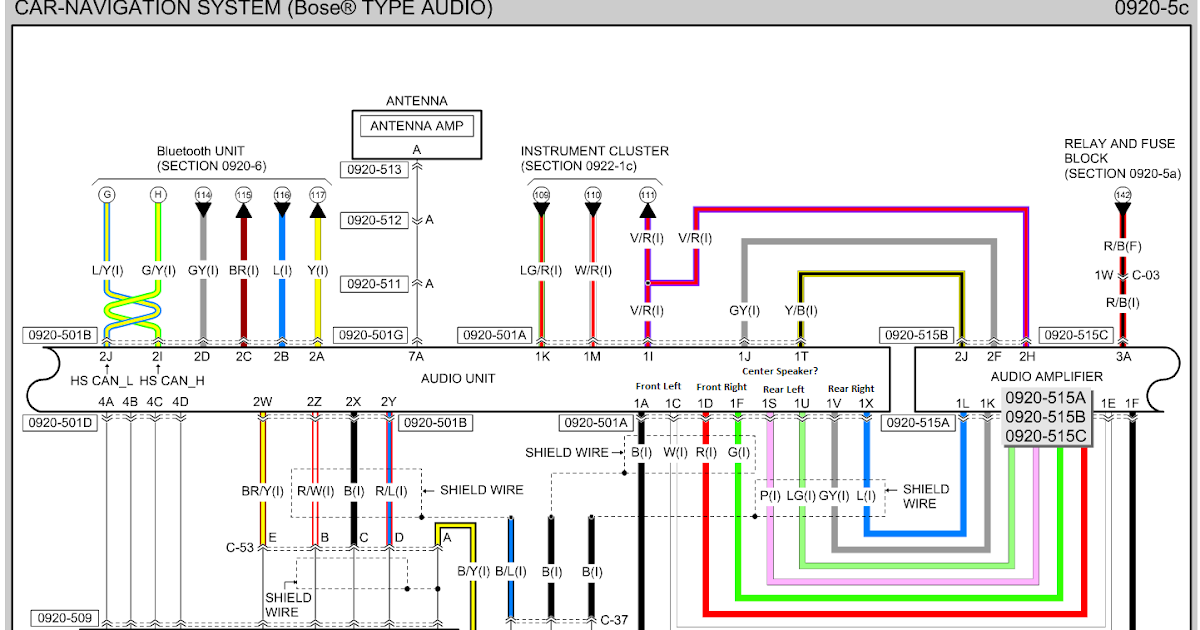Click the AUDIO UNIT label
Image resolution: width=1200 pixels, height=630 pixels.
click(458, 378)
